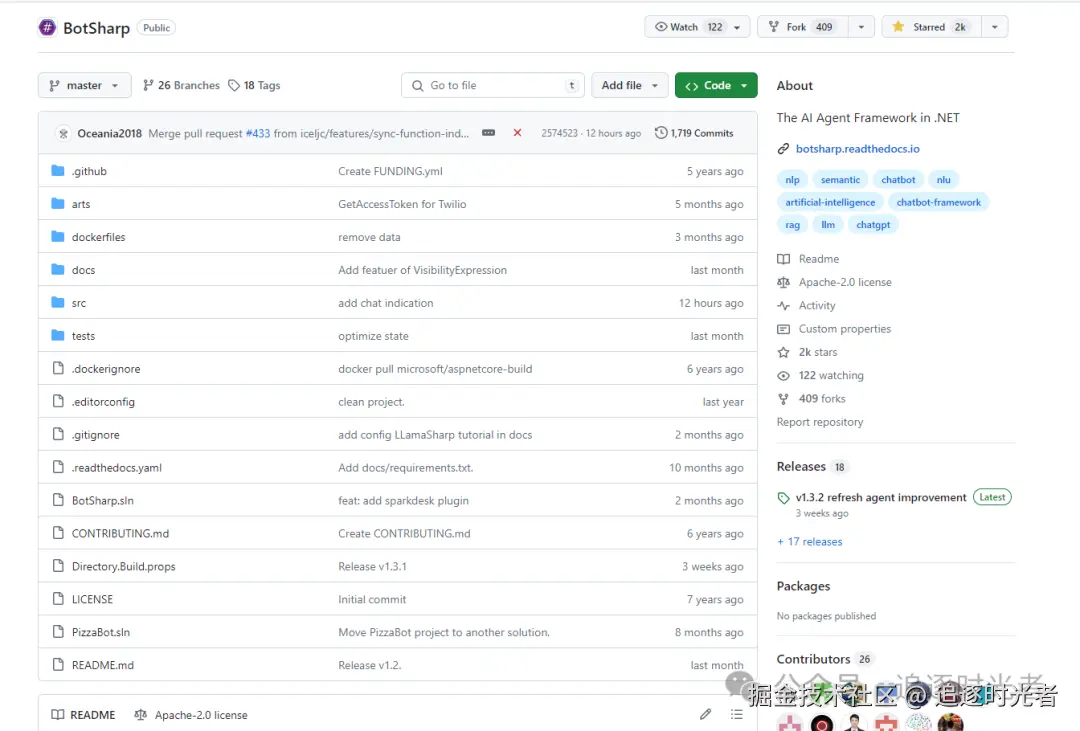Screen dimensions: 1080x731
Task: Open the .readthedocs.yaml file
Action: pyautogui.click(x=116, y=468)
